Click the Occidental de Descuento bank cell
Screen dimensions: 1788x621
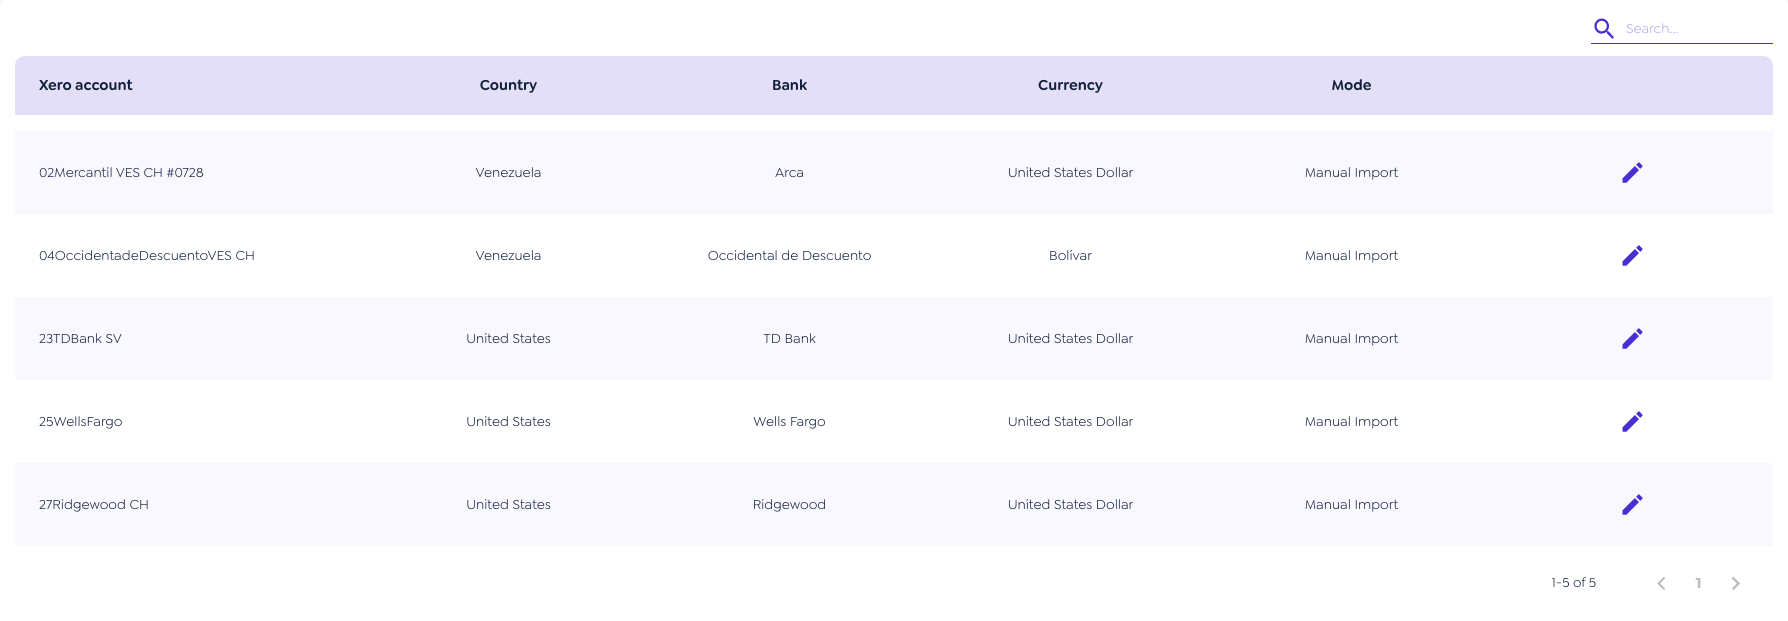click(x=789, y=256)
